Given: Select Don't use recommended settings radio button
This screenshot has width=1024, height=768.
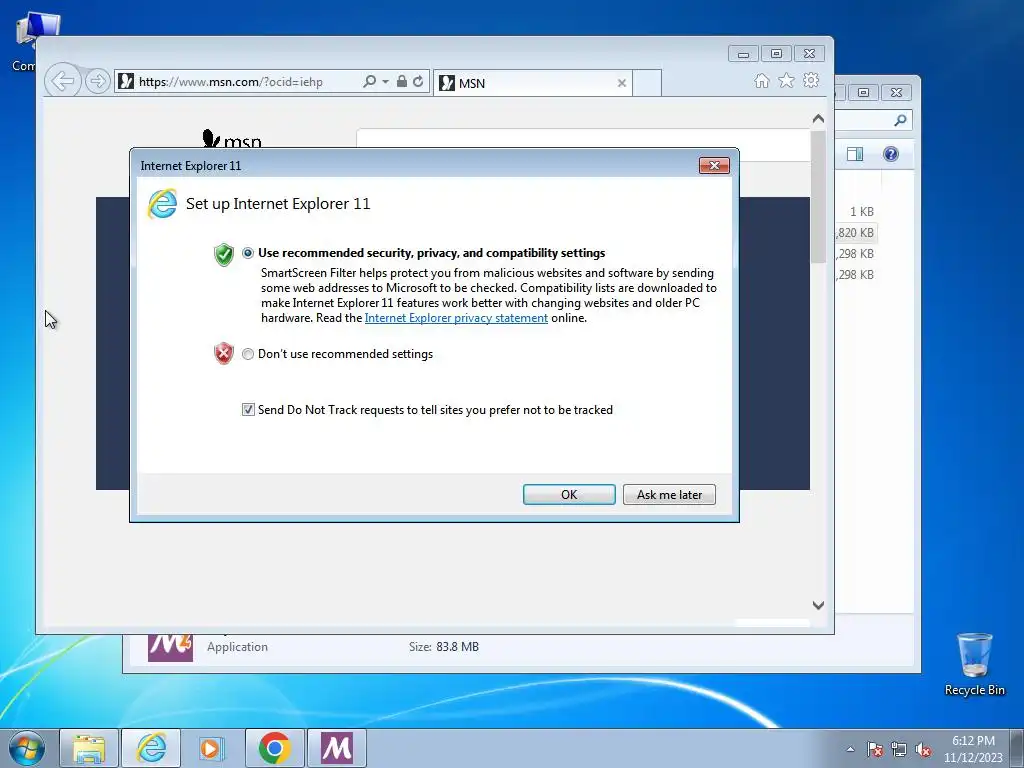Looking at the screenshot, I should [x=248, y=354].
